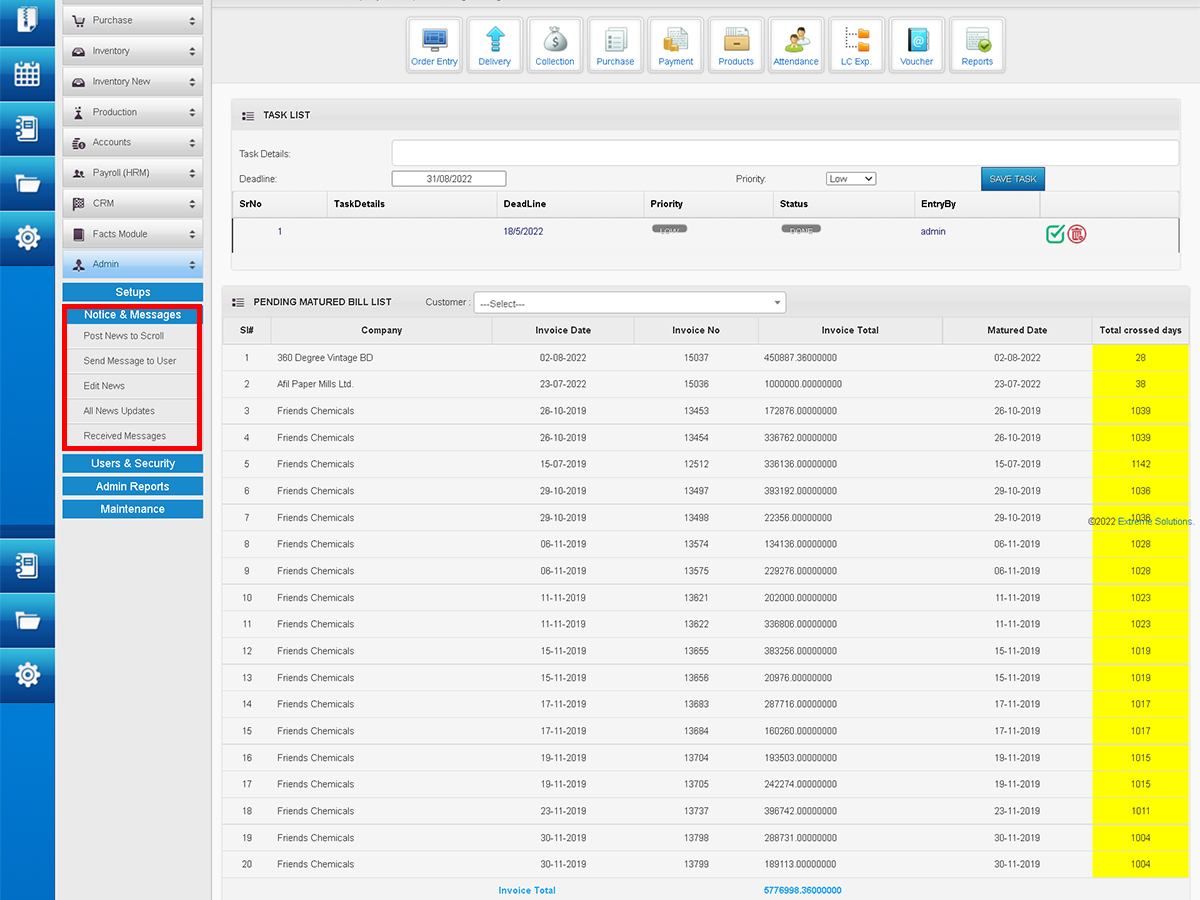The width and height of the screenshot is (1200, 900).
Task: Expand the Payroll (HRM) sidebar menu
Action: [133, 173]
